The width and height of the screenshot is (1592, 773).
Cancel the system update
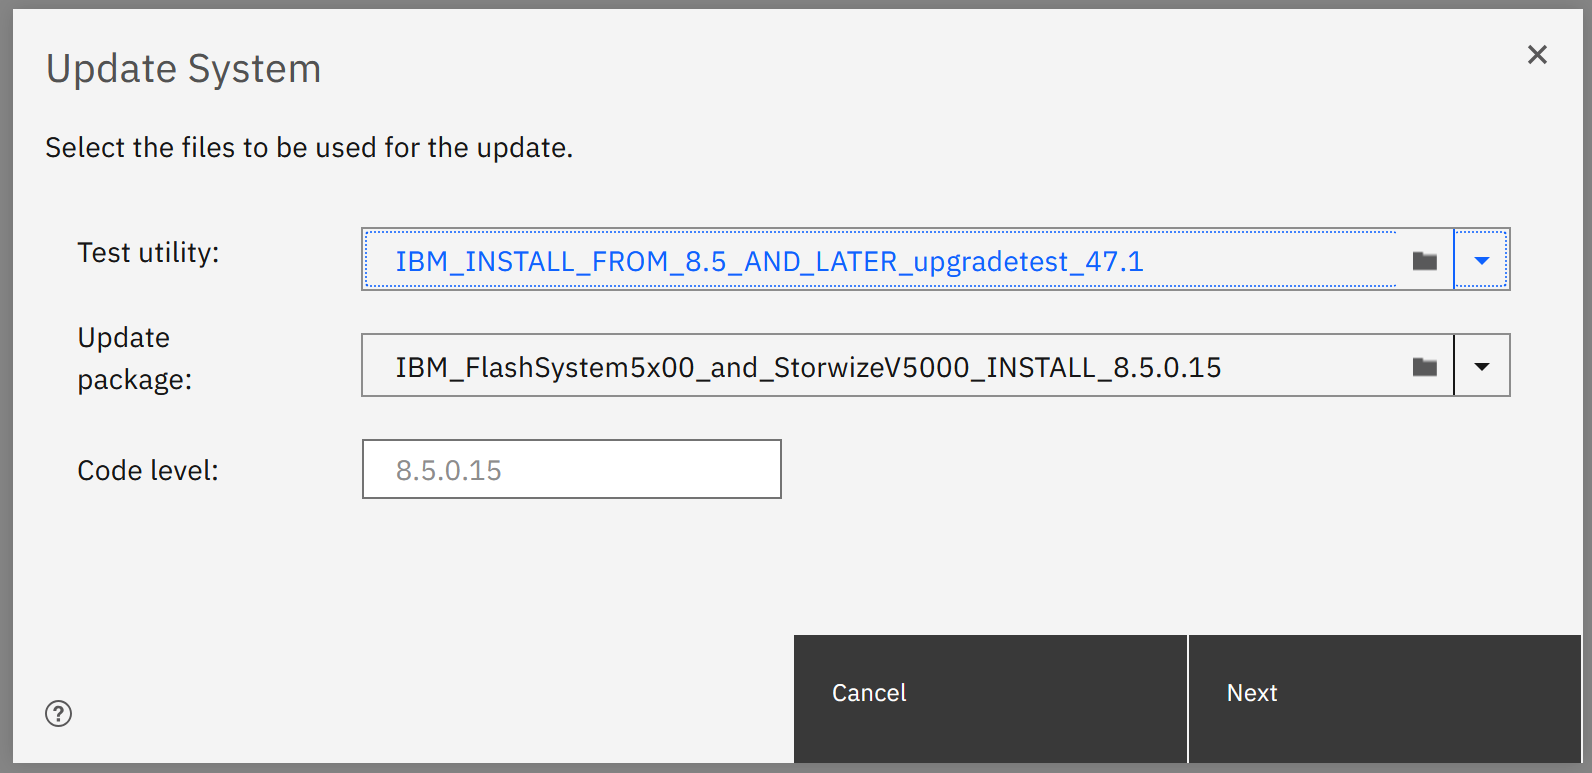990,699
